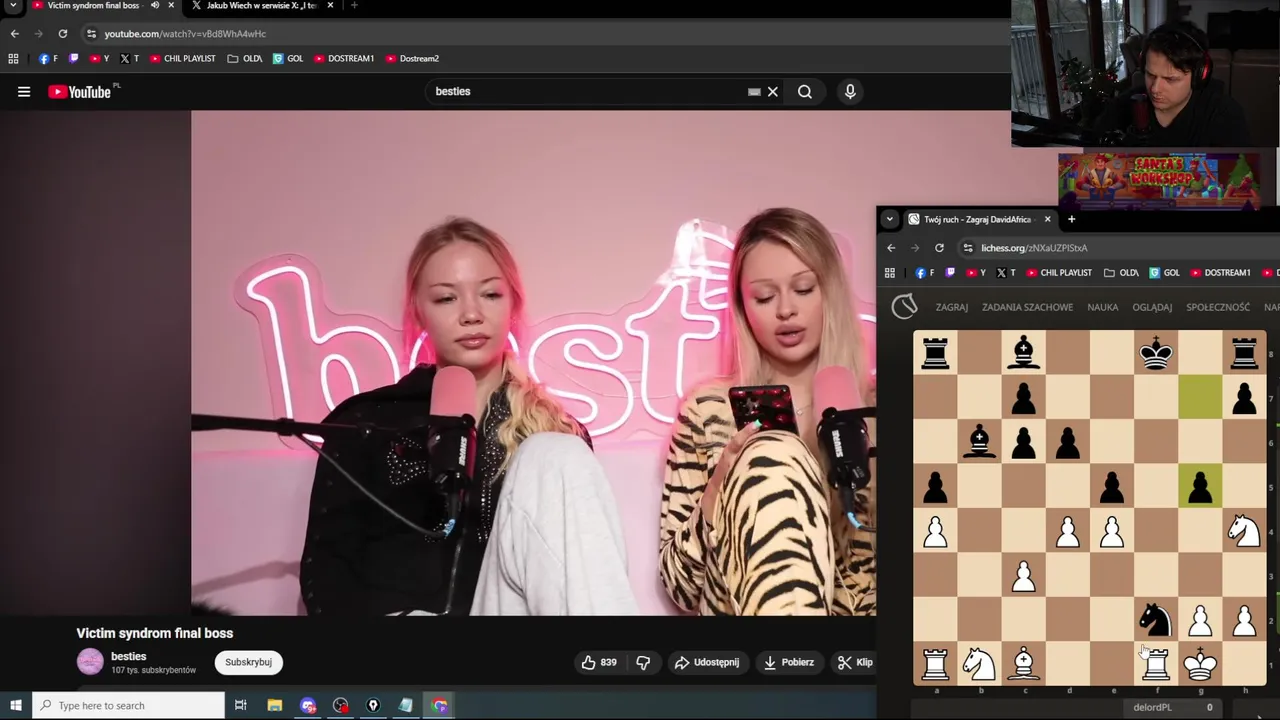Reload the YouTube page
Viewport: 1280px width, 720px height.
(62, 34)
